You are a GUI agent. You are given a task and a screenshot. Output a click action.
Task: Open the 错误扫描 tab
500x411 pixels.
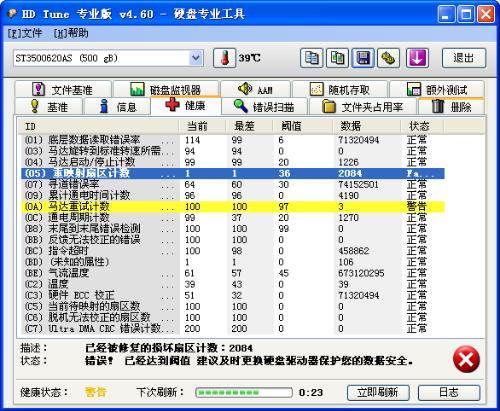(265, 107)
